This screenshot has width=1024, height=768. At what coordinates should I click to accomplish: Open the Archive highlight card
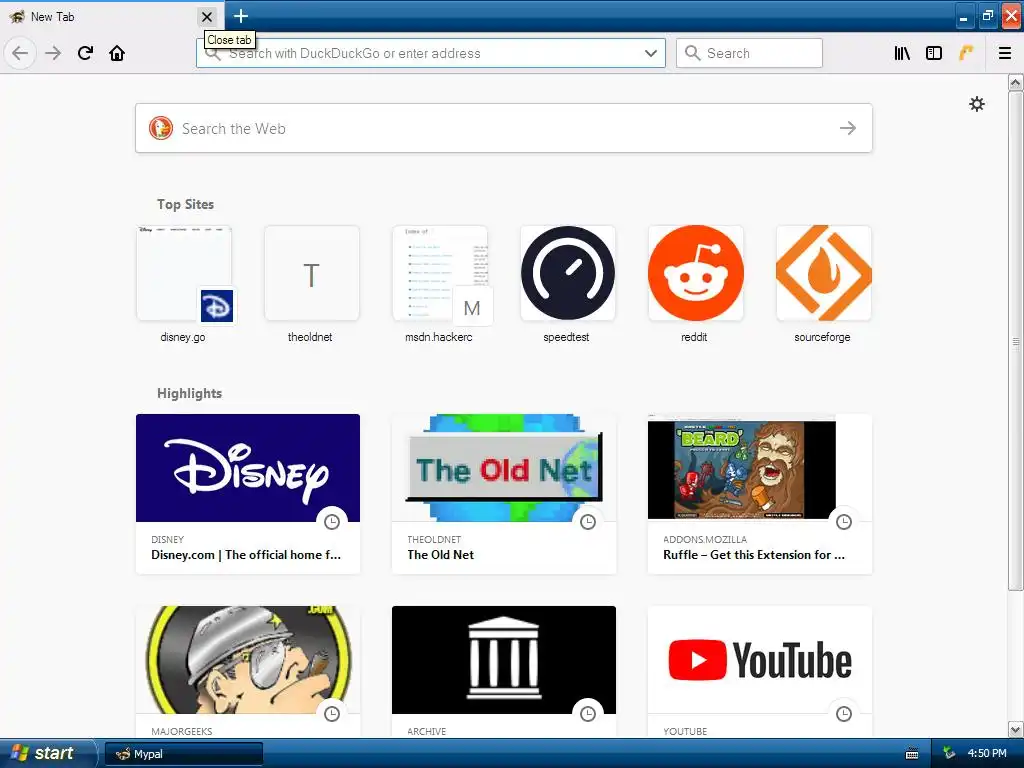pyautogui.click(x=504, y=672)
